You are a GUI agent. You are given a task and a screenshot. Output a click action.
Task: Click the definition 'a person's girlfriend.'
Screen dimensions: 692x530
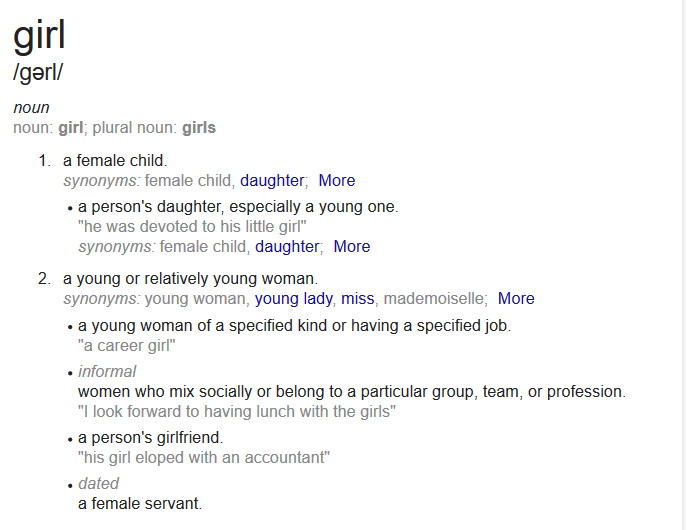pos(150,438)
